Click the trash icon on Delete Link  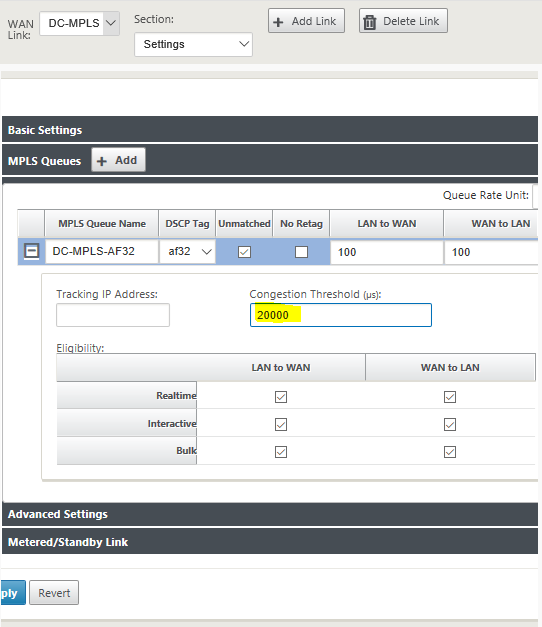pos(370,22)
